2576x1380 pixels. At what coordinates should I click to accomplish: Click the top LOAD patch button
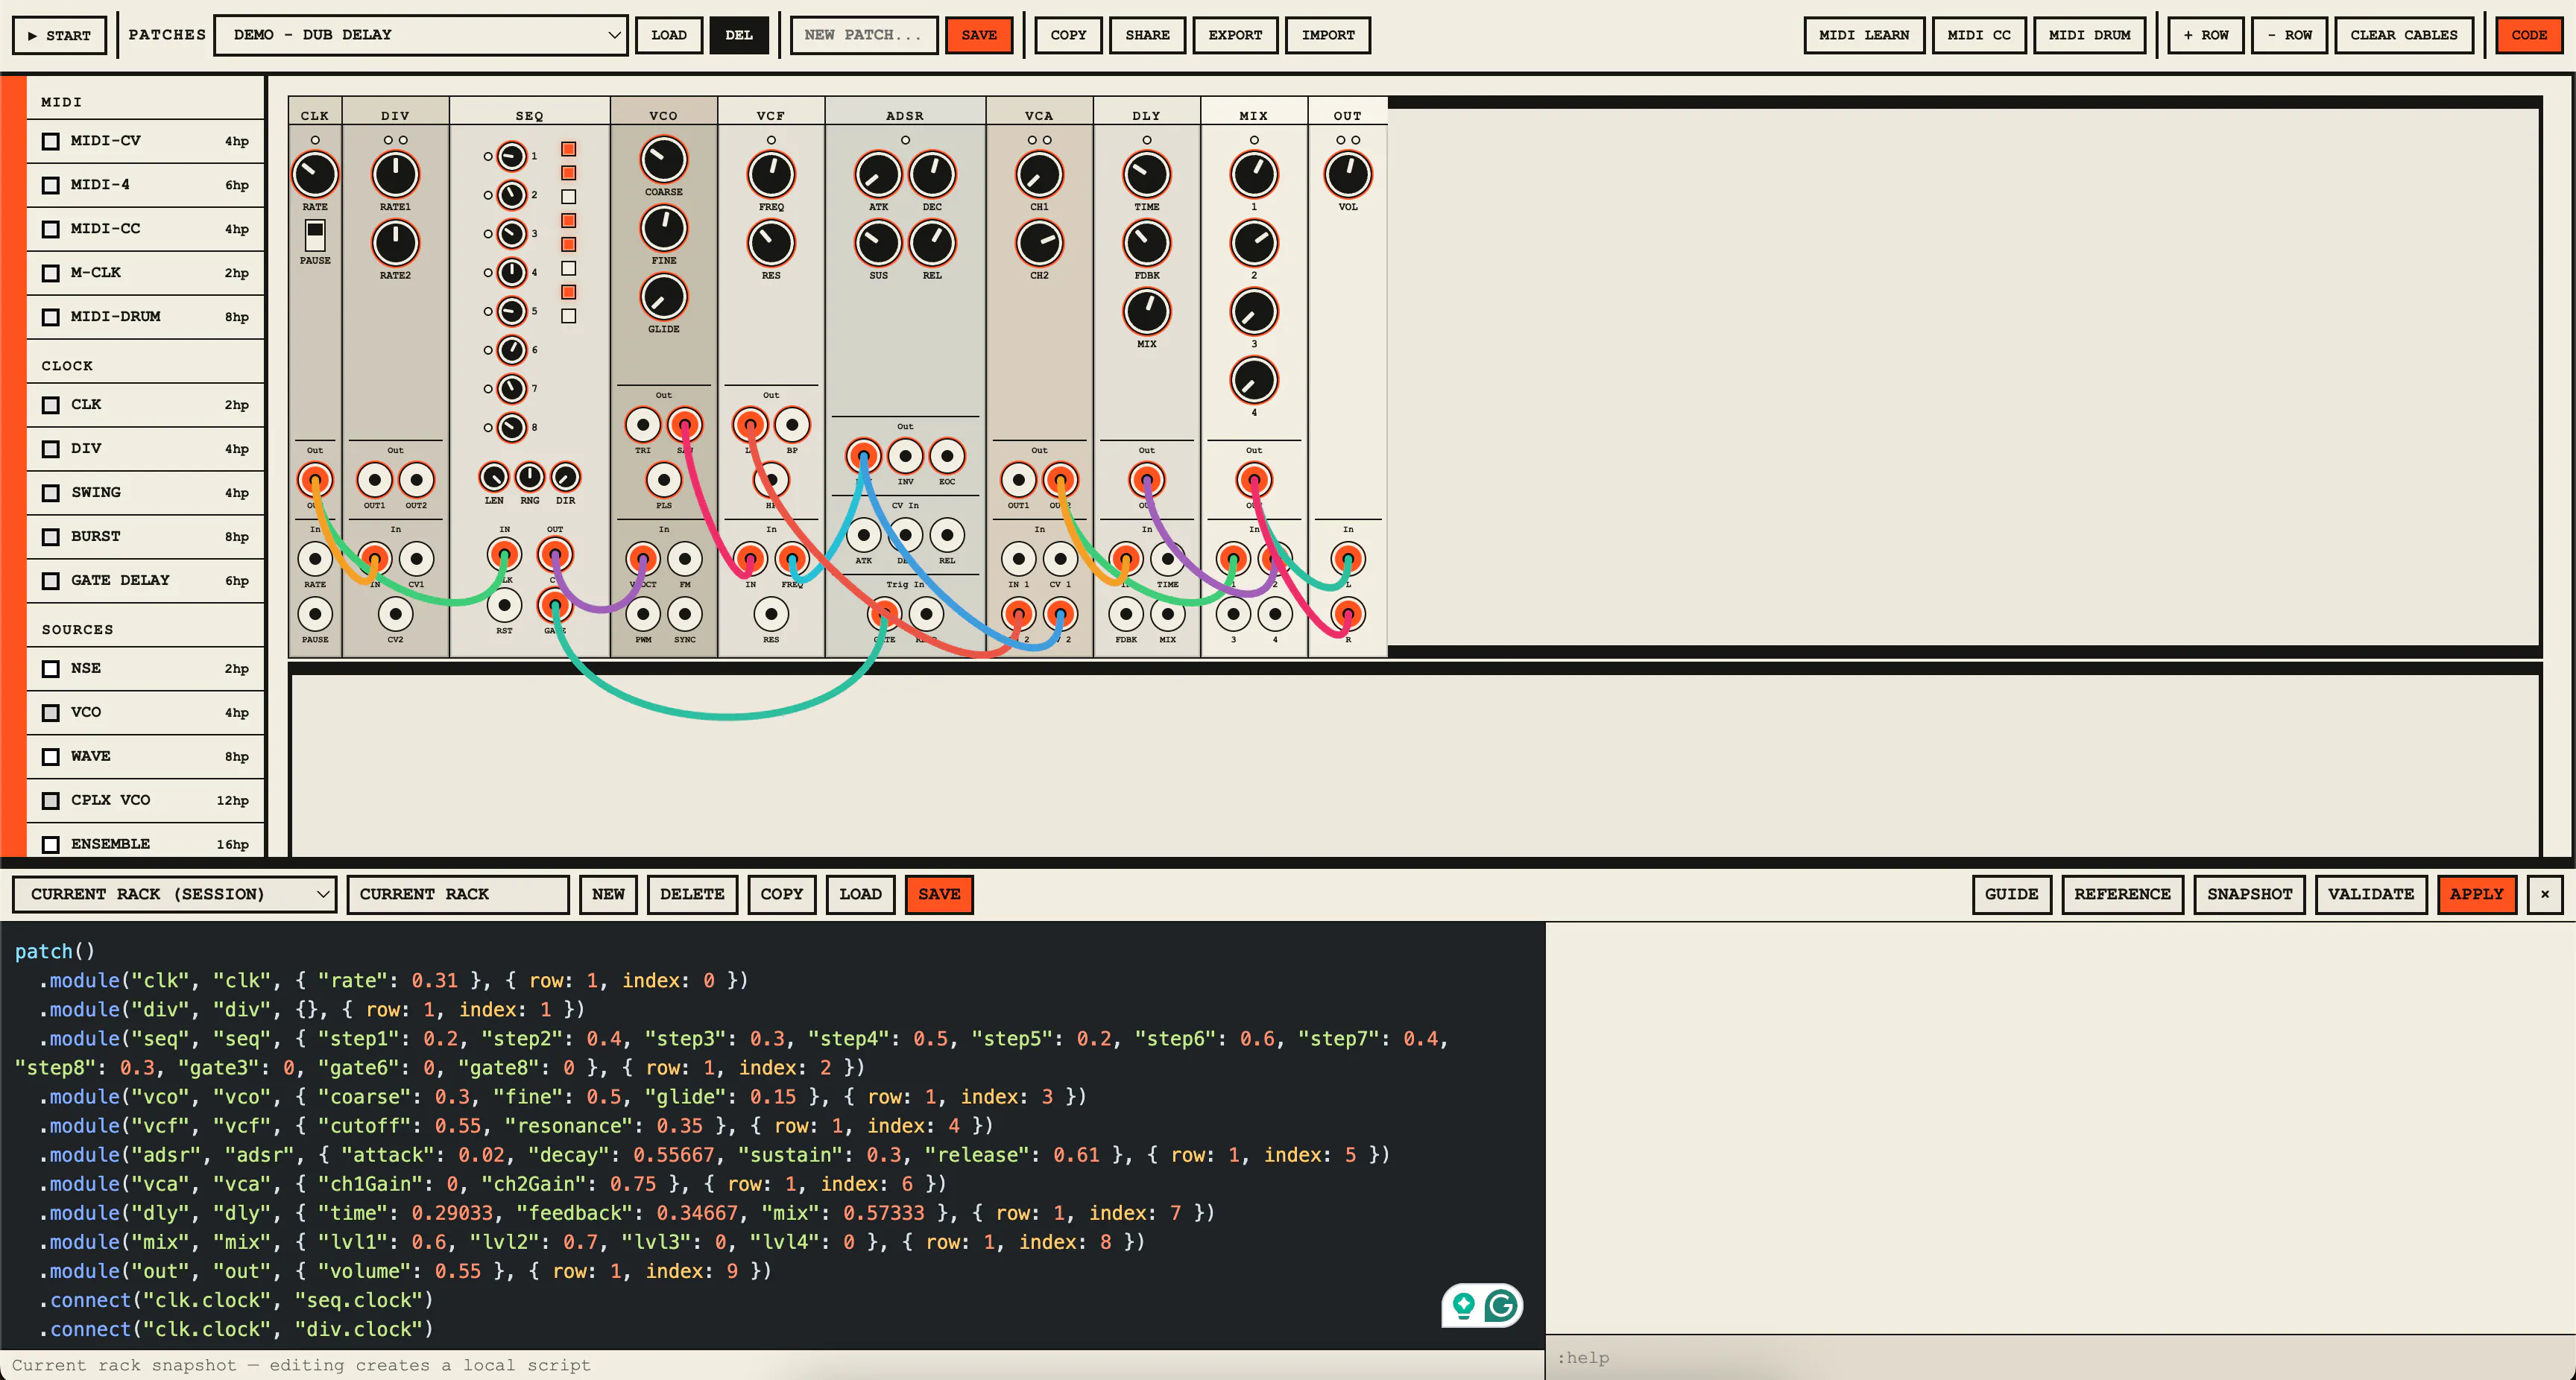[x=669, y=35]
